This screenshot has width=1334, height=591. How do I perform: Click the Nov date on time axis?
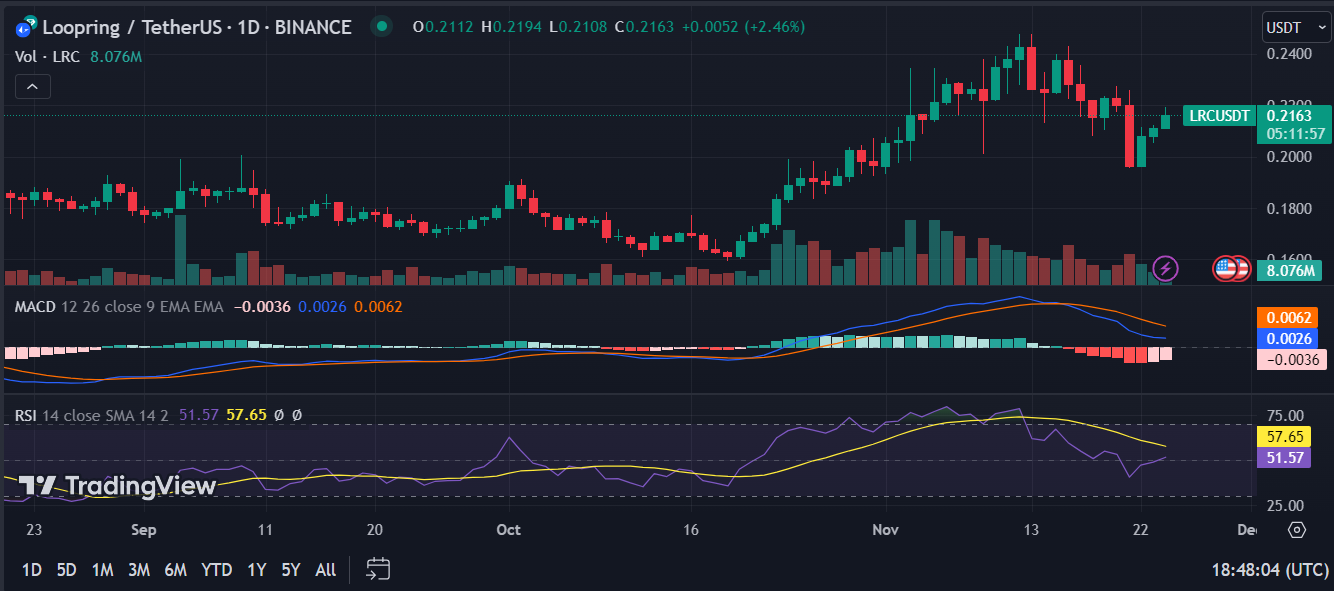(887, 530)
